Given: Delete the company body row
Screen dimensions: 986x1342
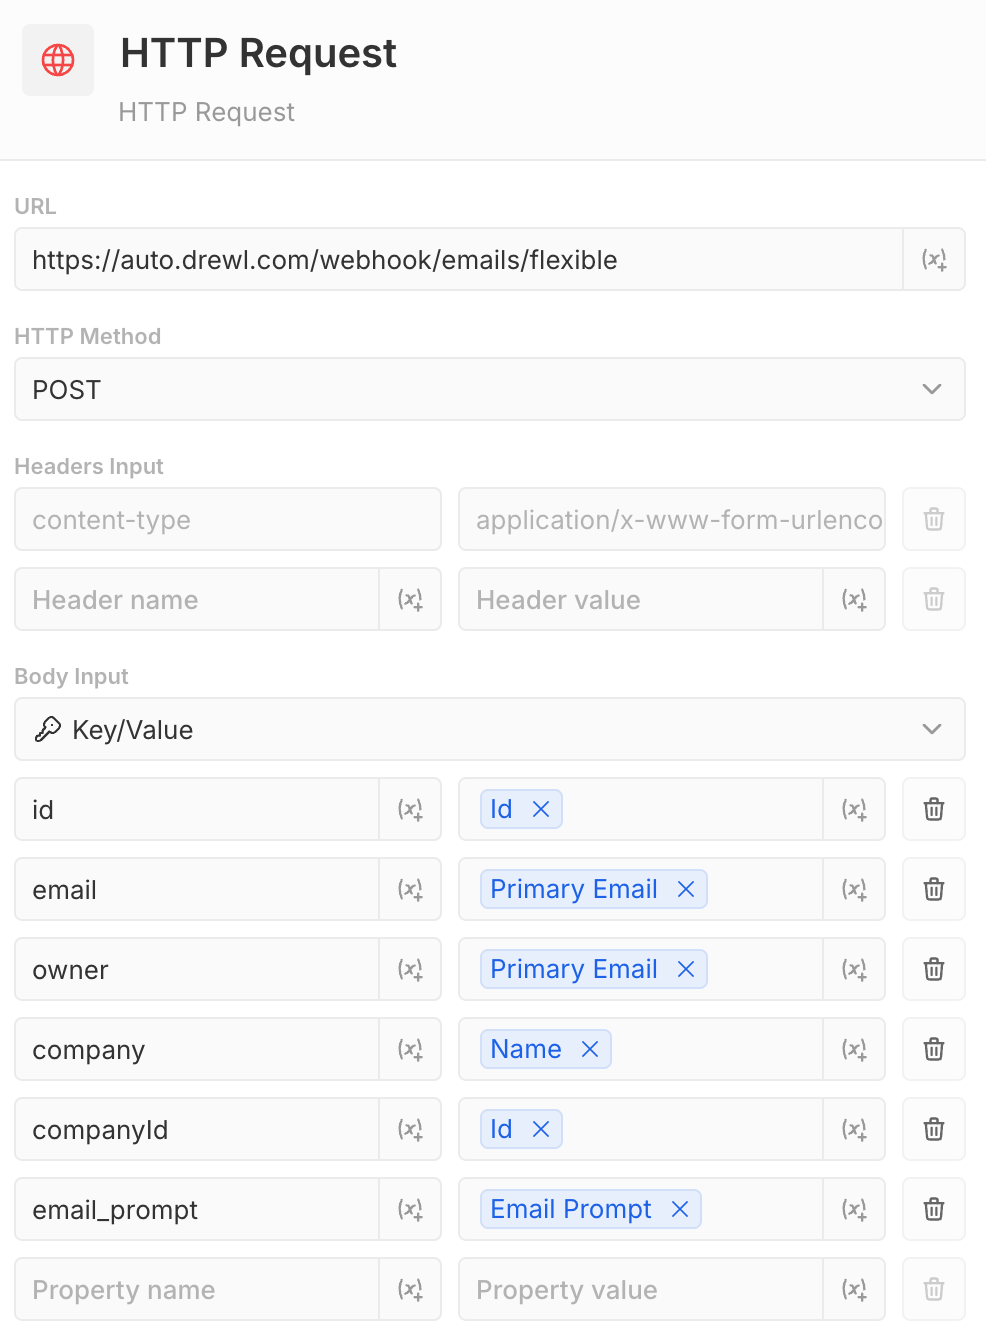Looking at the screenshot, I should [934, 1049].
